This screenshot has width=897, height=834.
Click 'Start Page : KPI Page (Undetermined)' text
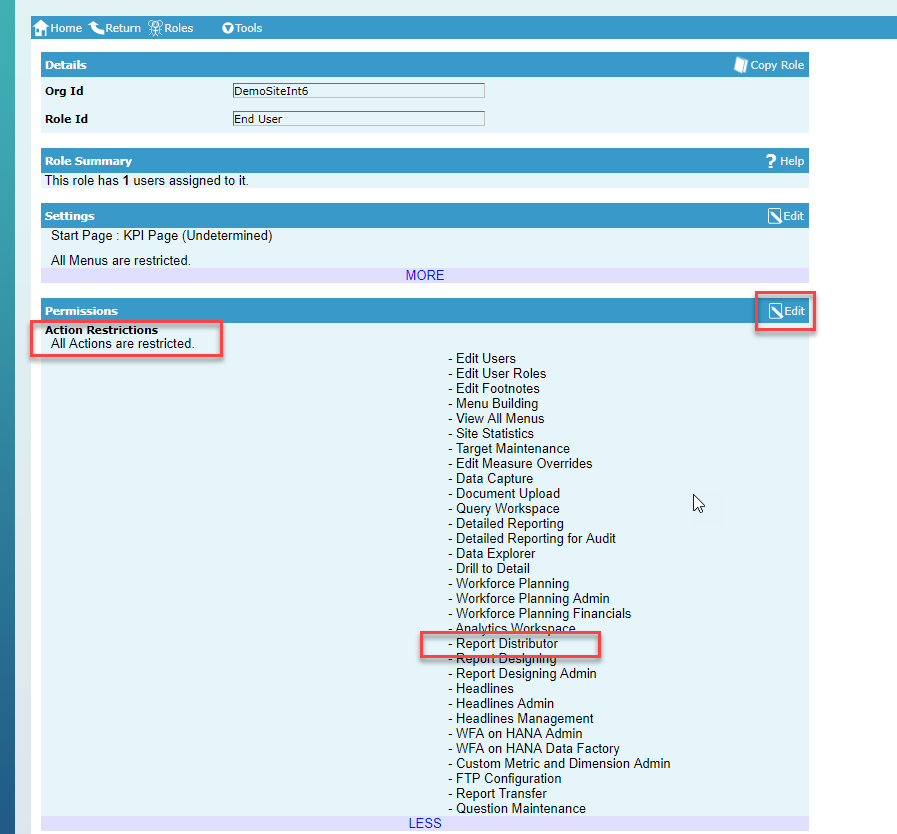pos(161,236)
